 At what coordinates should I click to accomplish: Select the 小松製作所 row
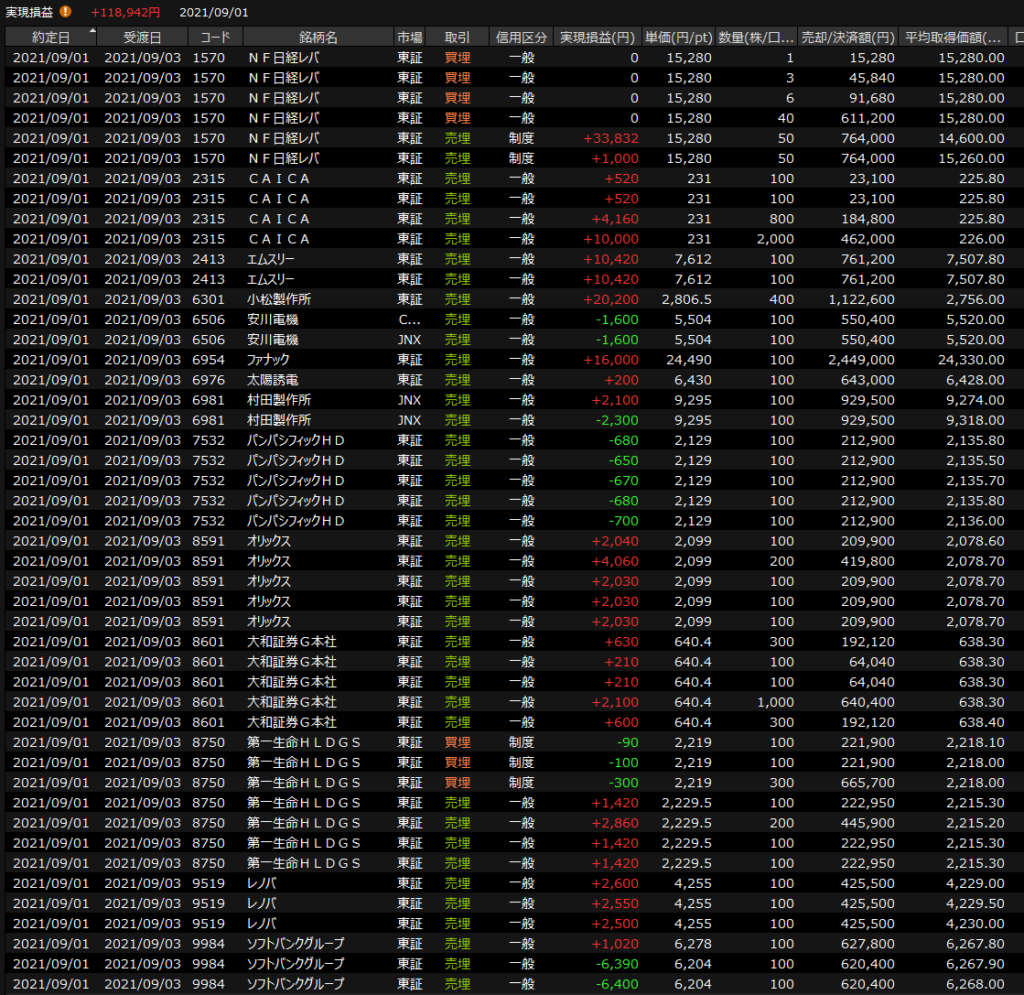[x=500, y=299]
